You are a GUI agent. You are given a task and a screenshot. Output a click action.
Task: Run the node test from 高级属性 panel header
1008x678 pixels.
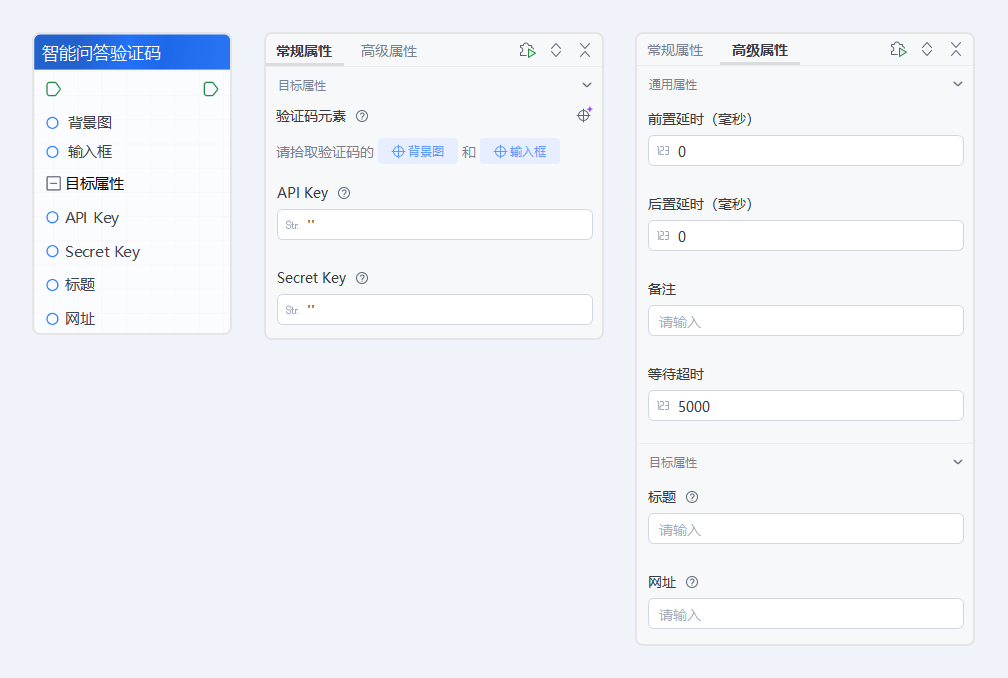(898, 49)
